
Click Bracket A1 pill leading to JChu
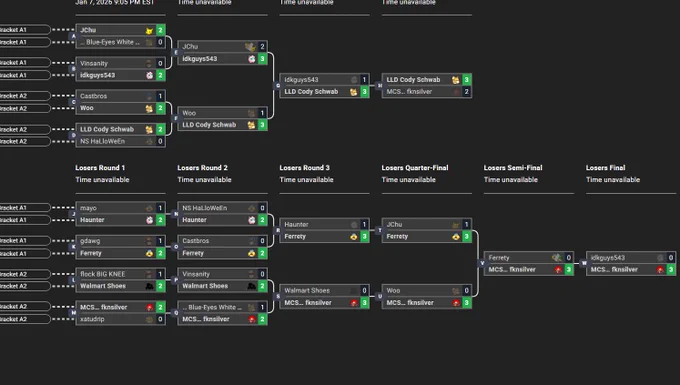click(x=25, y=30)
